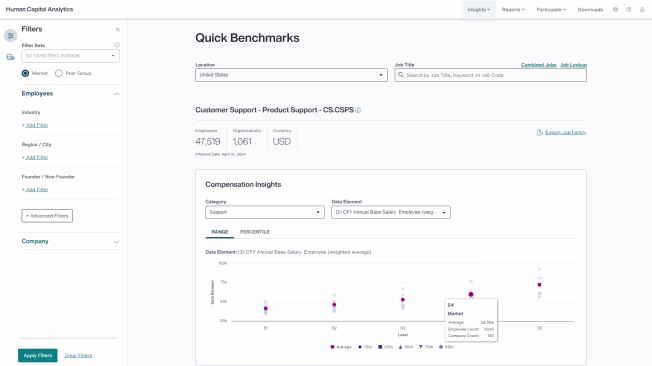Open the Insights menu

pyautogui.click(x=479, y=10)
